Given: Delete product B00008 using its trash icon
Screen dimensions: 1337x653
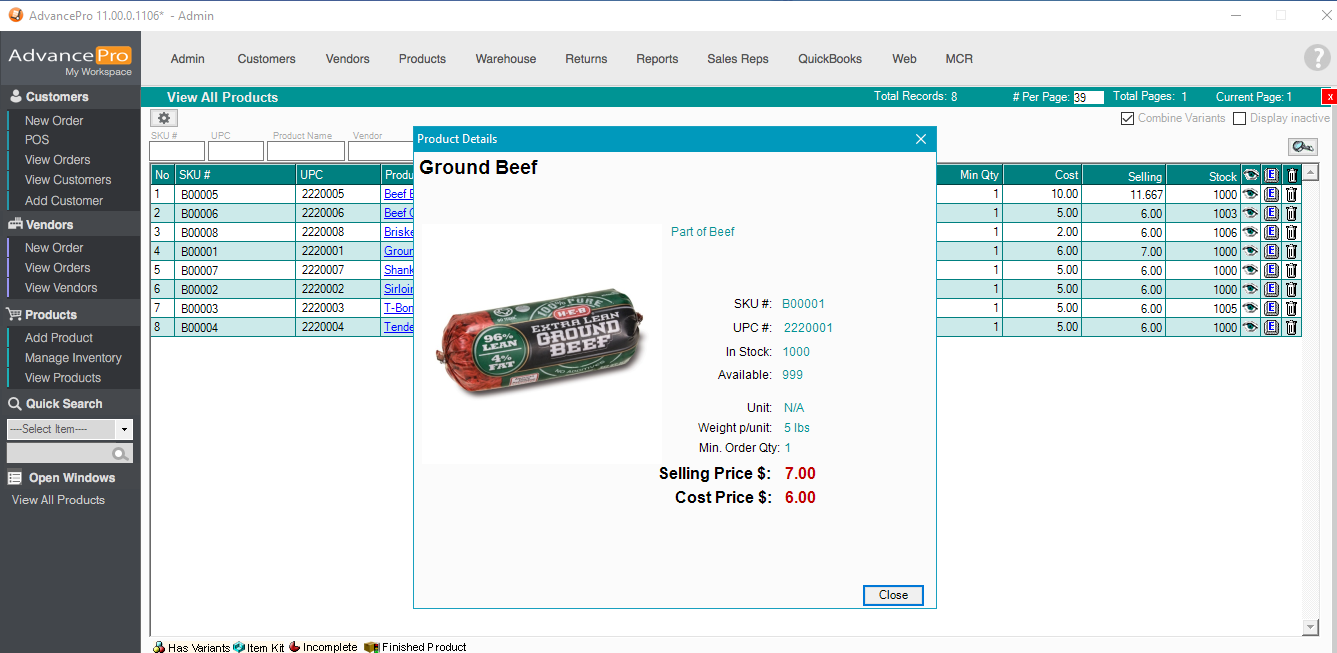Looking at the screenshot, I should click(1291, 233).
